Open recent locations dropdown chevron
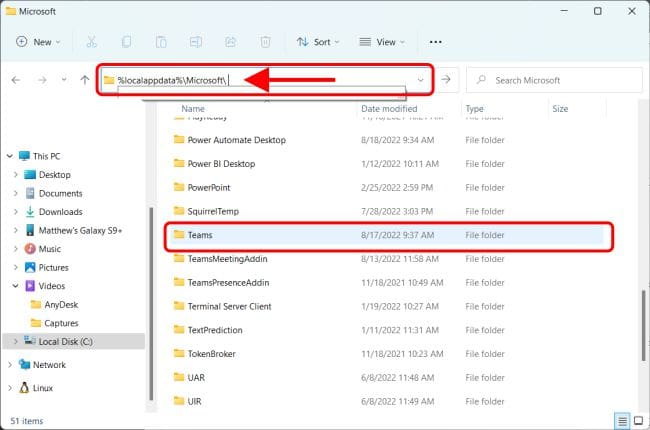 click(63, 80)
